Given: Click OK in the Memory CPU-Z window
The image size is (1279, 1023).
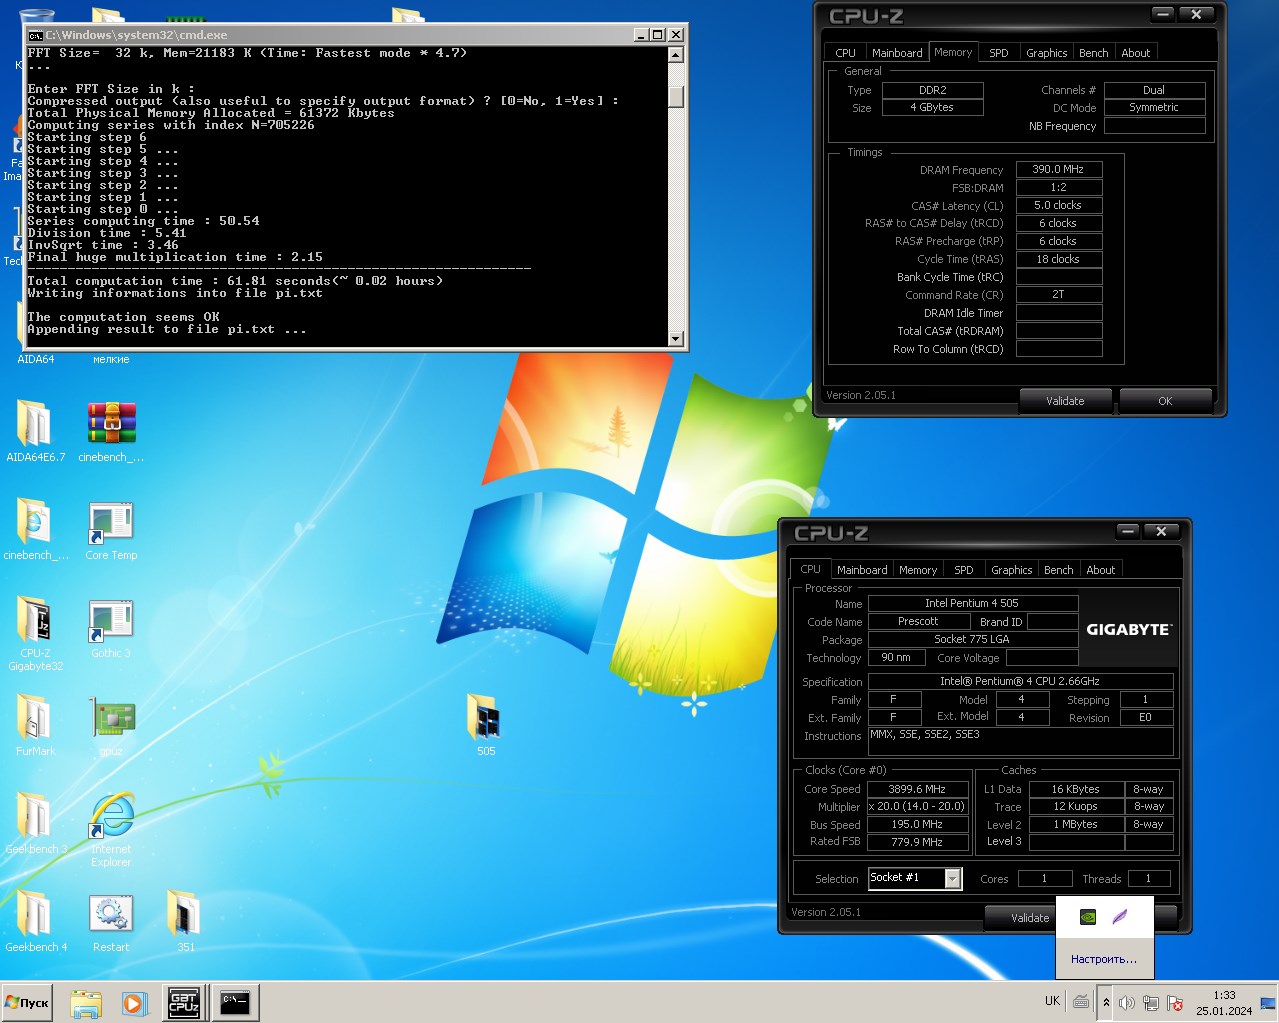Looking at the screenshot, I should point(1165,401).
